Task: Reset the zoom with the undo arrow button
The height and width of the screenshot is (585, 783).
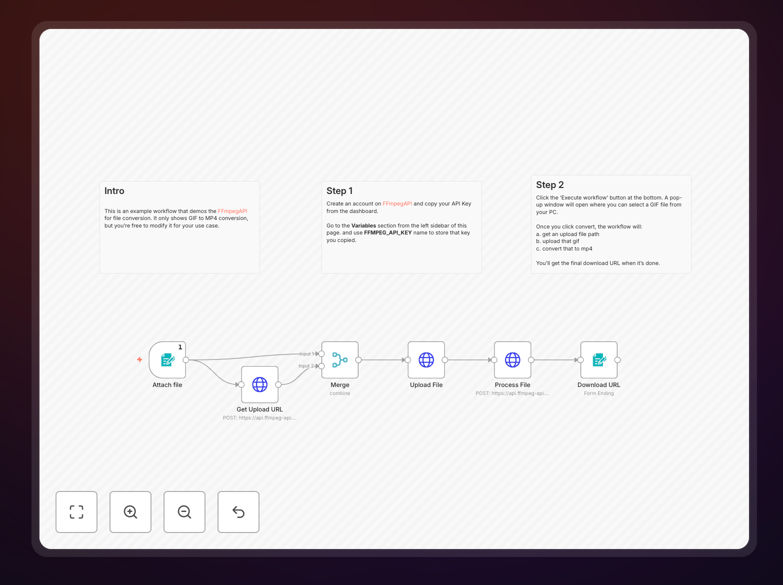Action: coord(238,512)
